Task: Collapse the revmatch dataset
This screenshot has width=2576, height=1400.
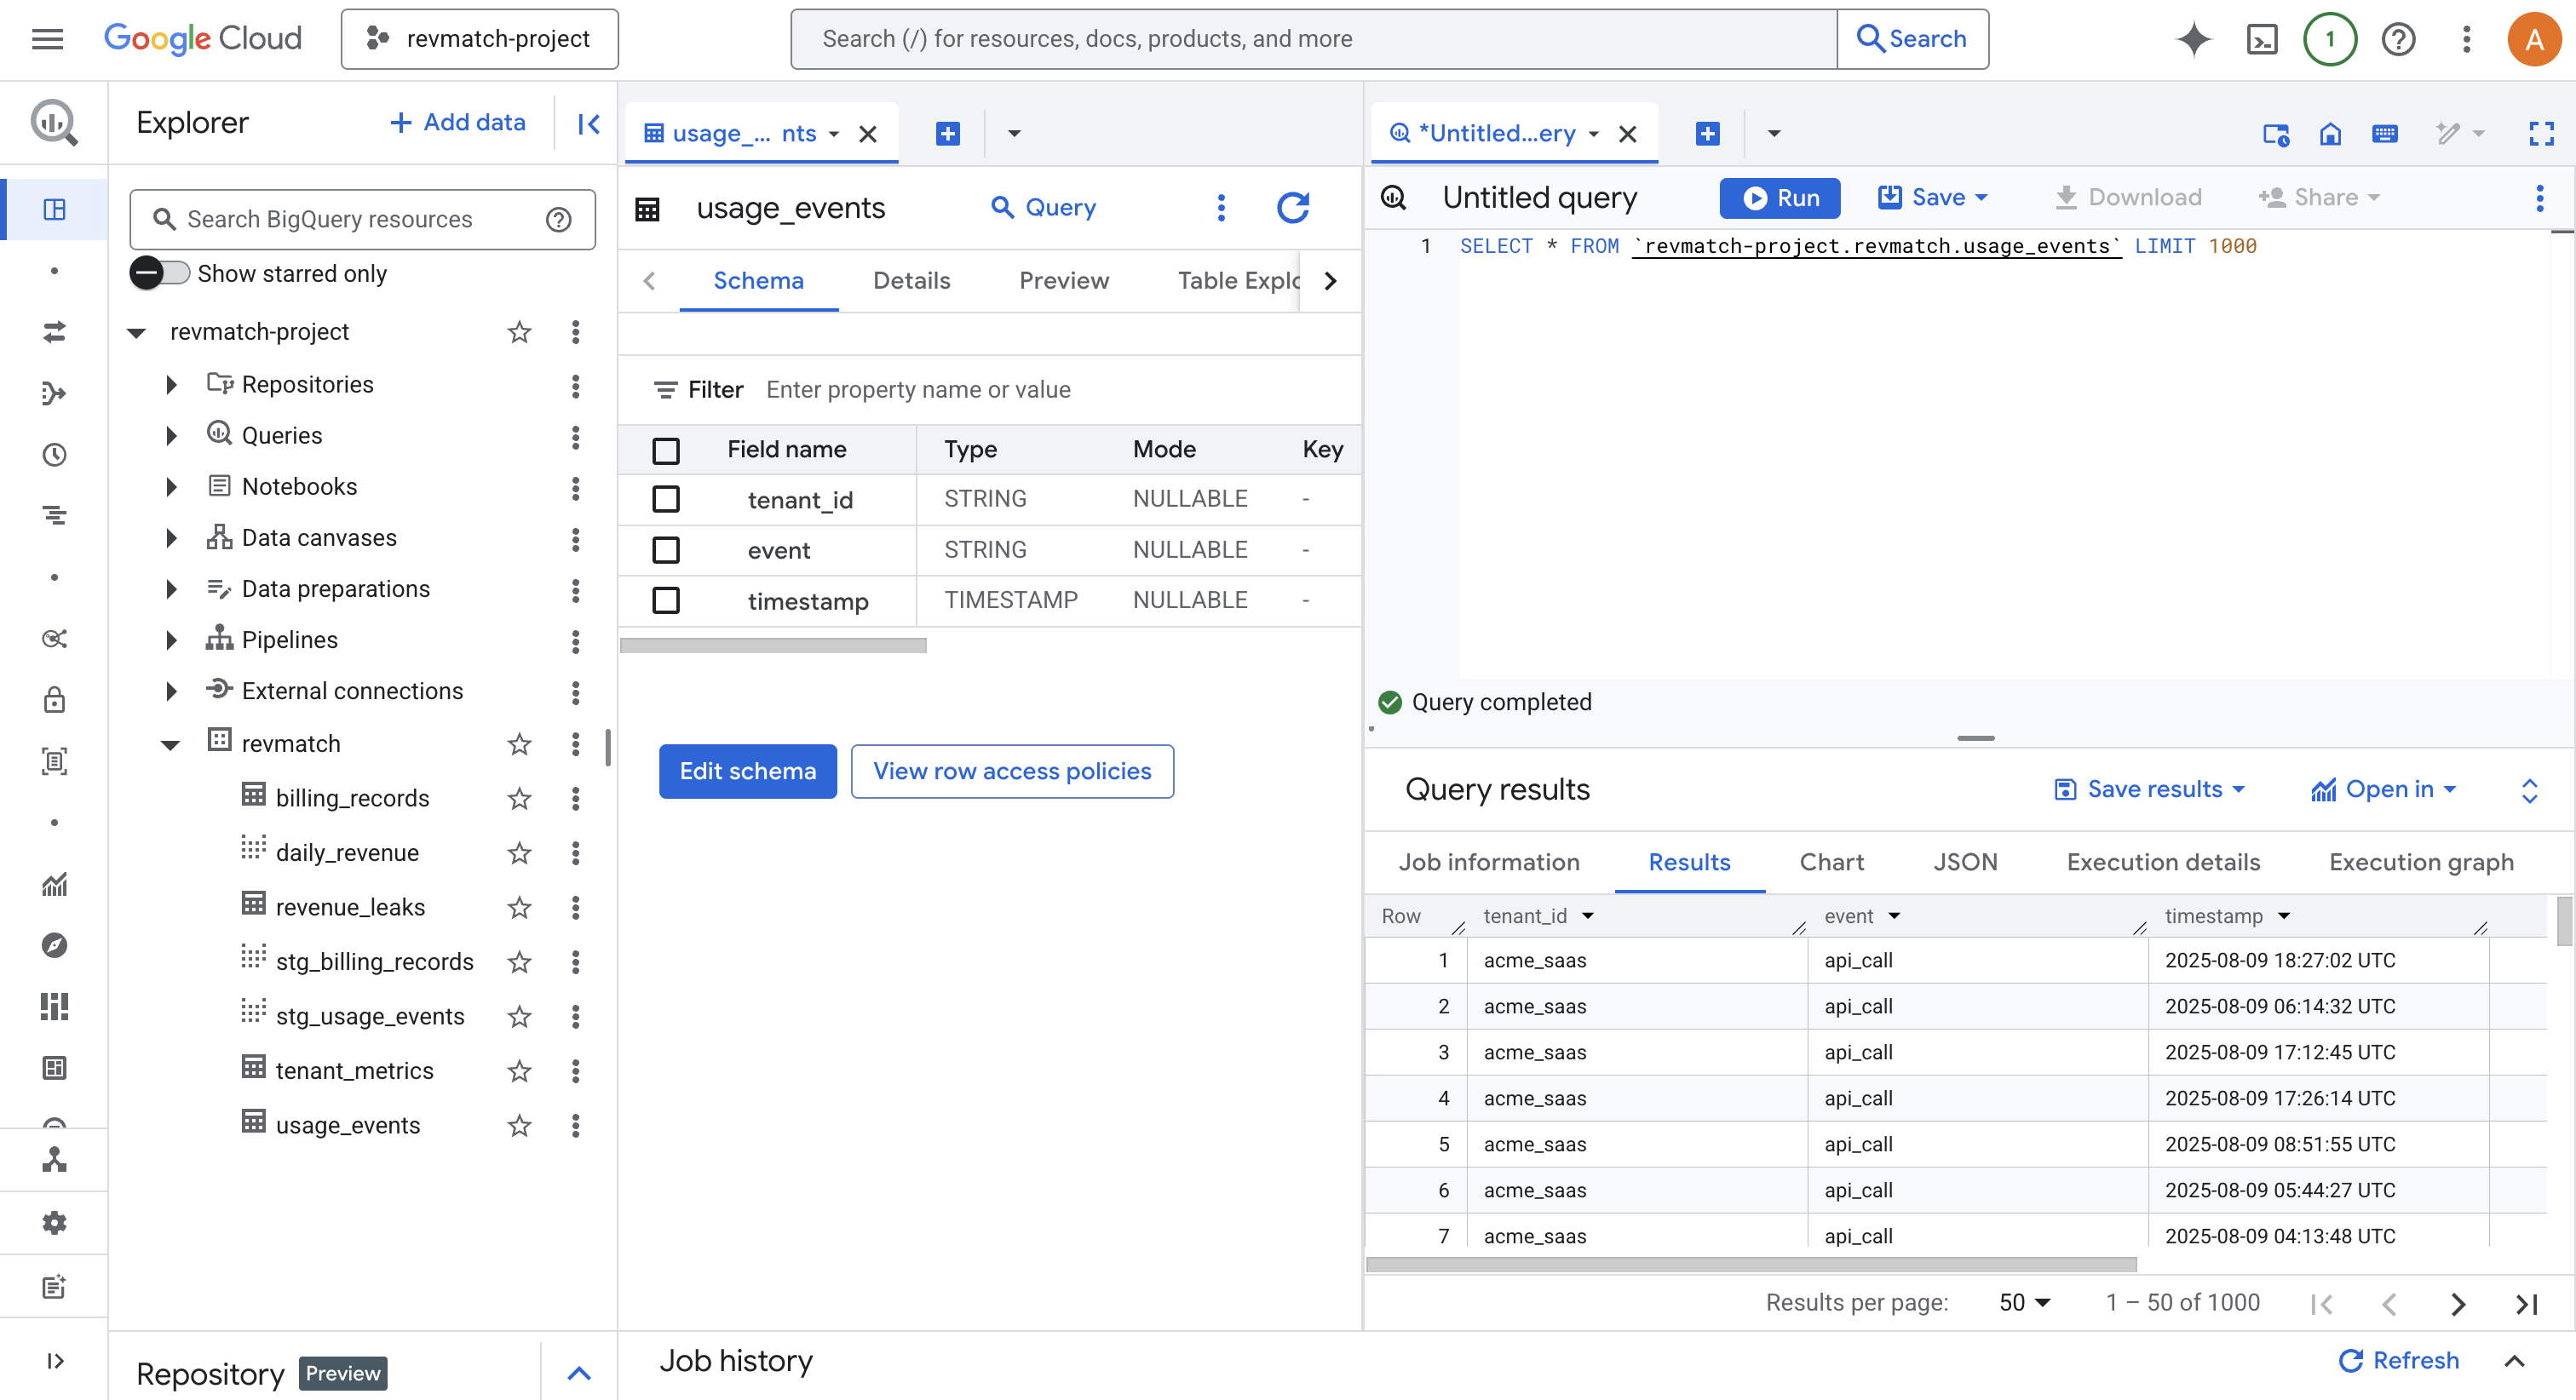Action: point(171,744)
